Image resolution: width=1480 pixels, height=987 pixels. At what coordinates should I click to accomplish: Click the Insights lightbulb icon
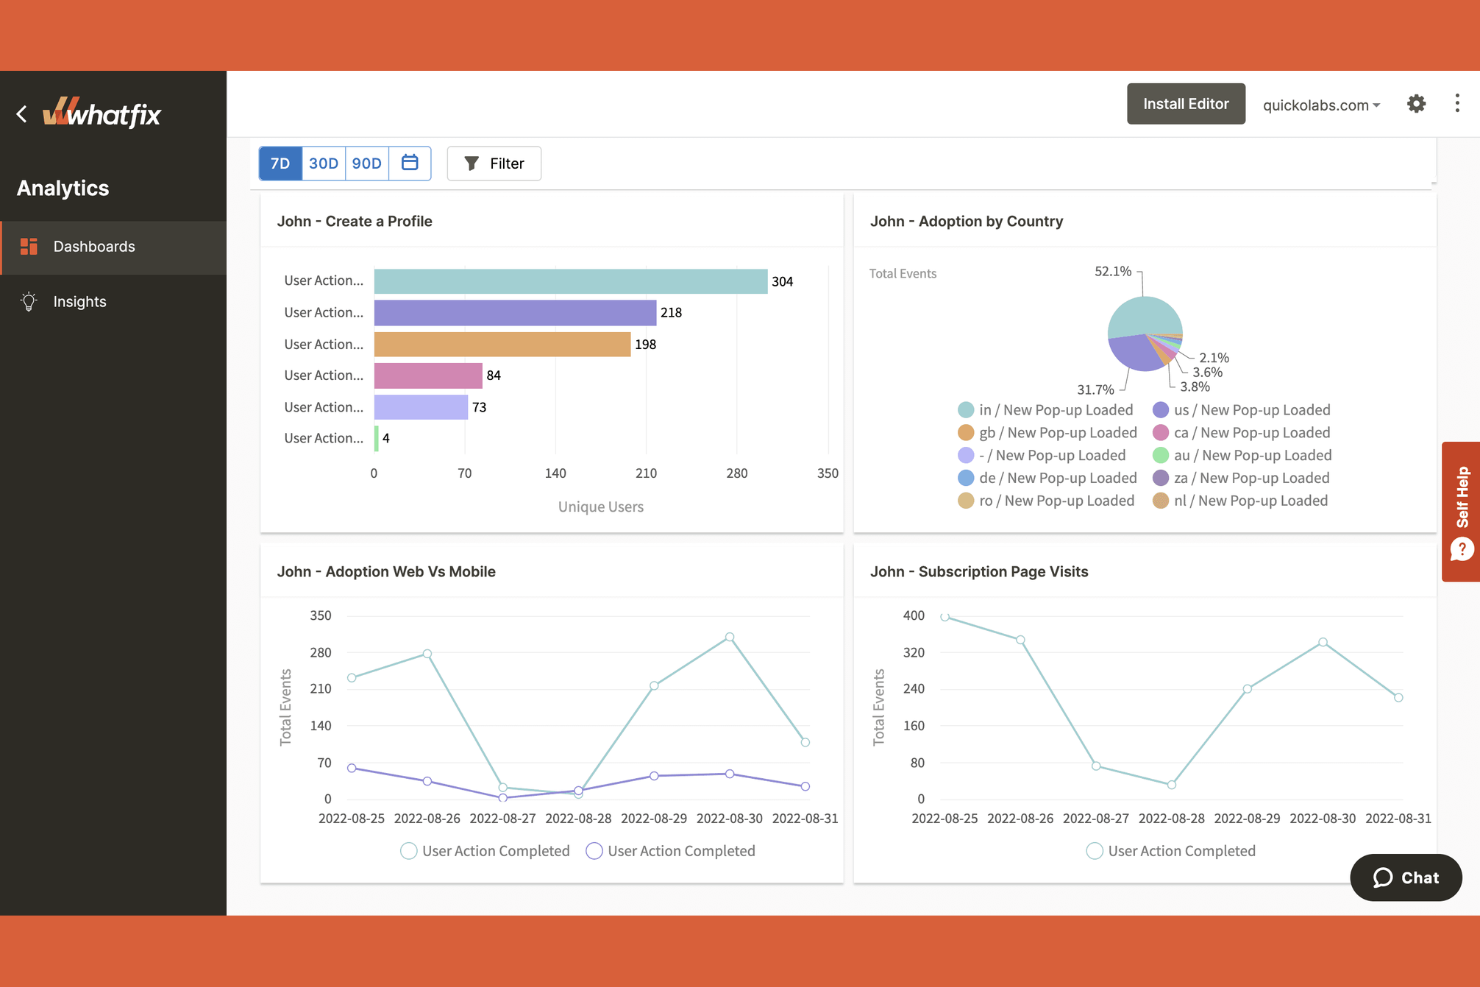[29, 302]
